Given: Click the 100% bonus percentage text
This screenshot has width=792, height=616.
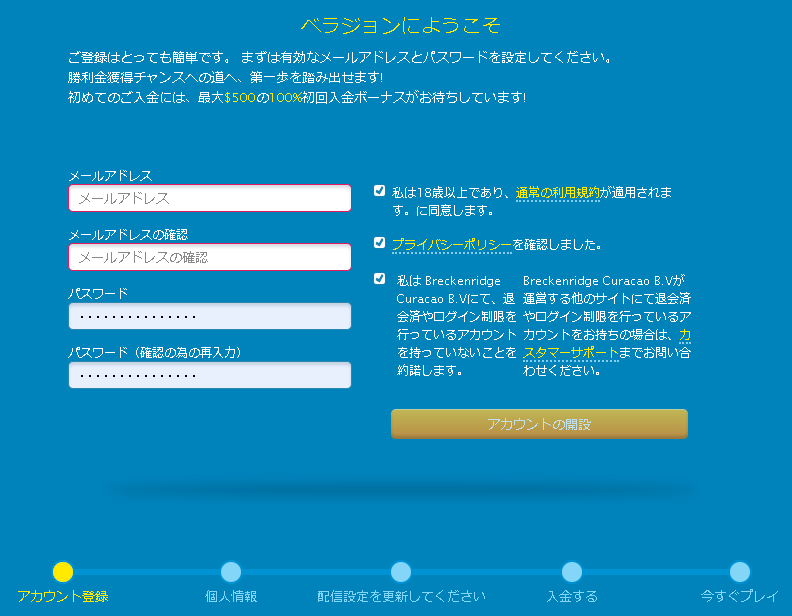Looking at the screenshot, I should coord(286,97).
